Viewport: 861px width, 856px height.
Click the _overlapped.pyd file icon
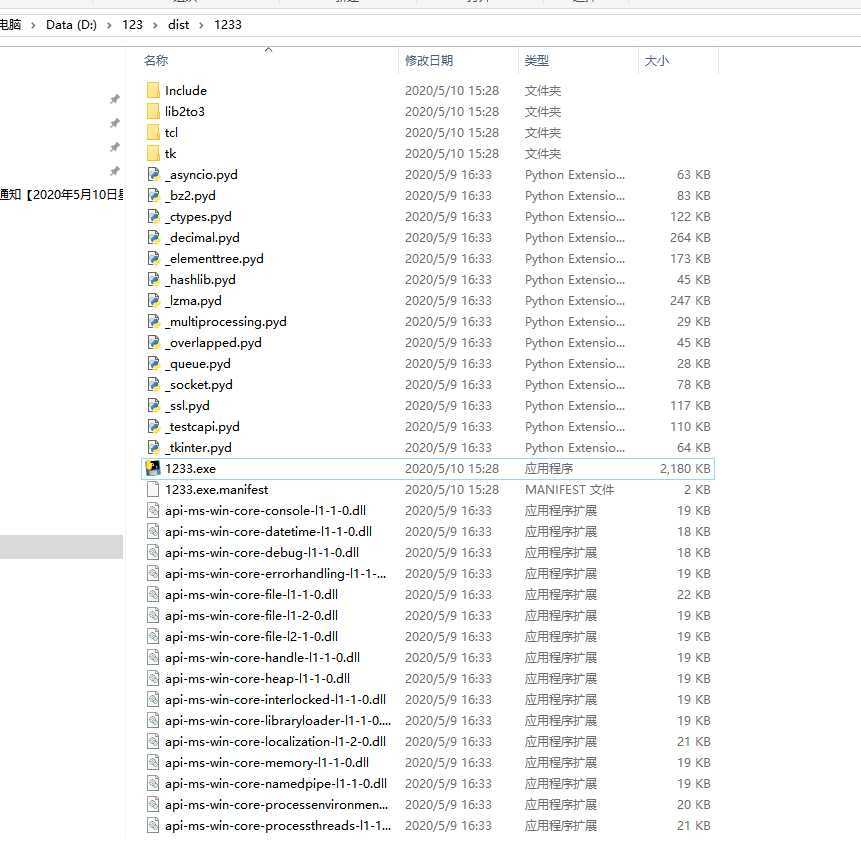[153, 343]
